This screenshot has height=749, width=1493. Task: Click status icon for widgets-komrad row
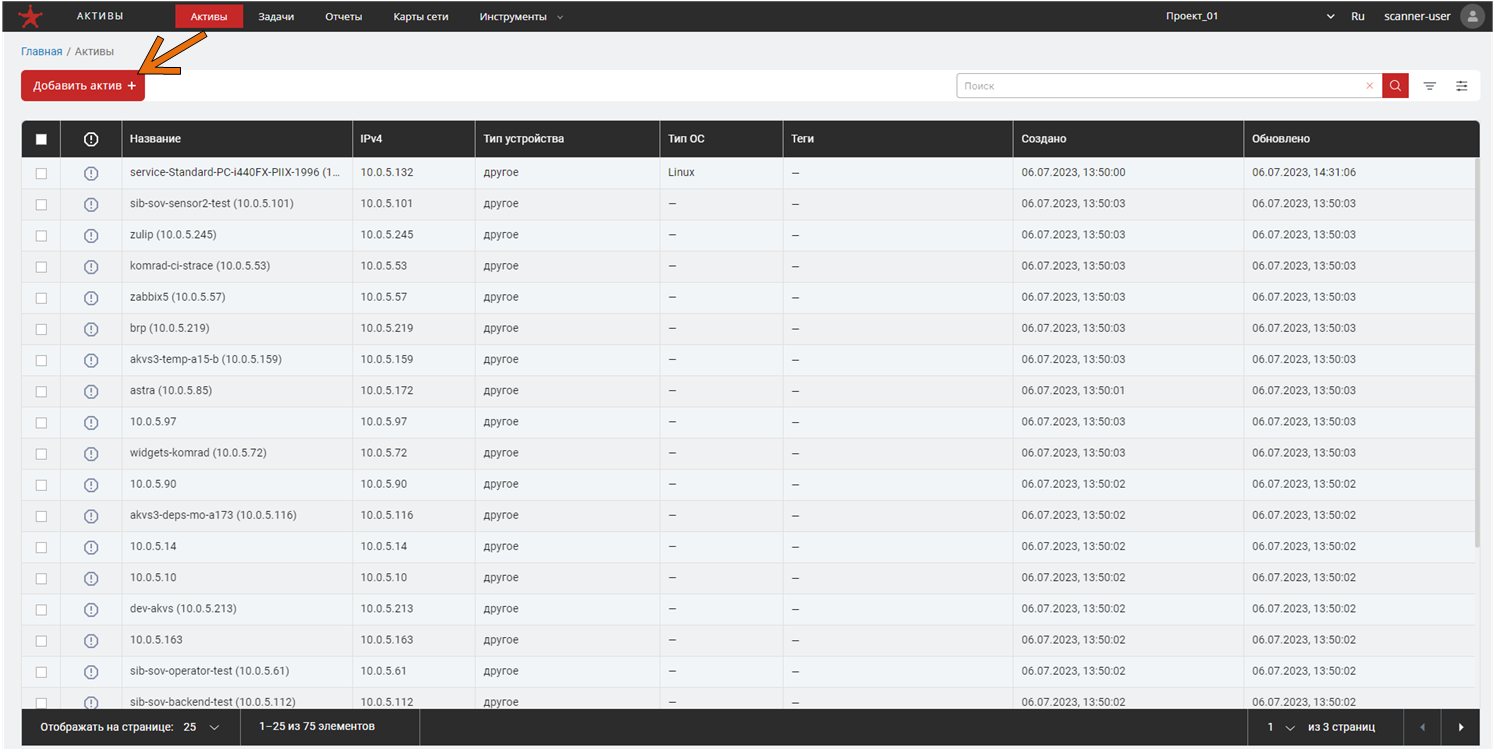[91, 453]
